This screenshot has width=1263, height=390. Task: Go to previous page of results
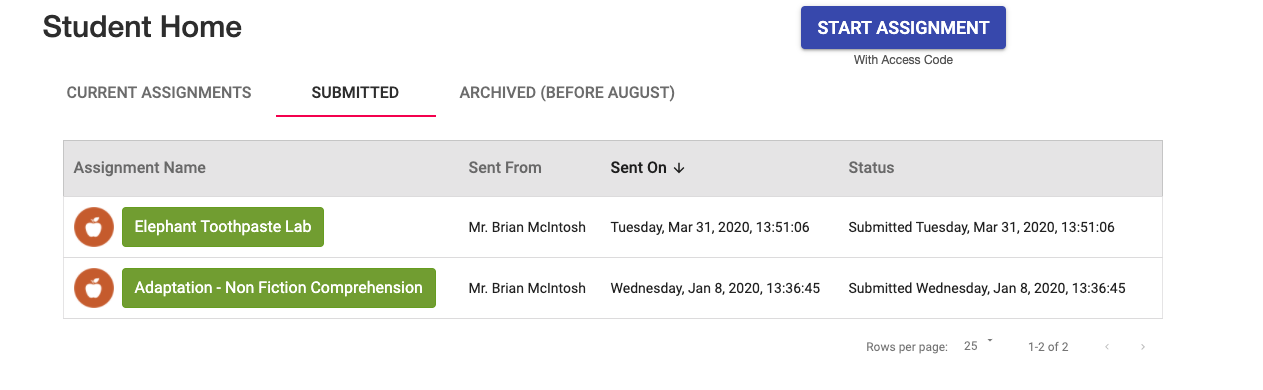click(1107, 347)
